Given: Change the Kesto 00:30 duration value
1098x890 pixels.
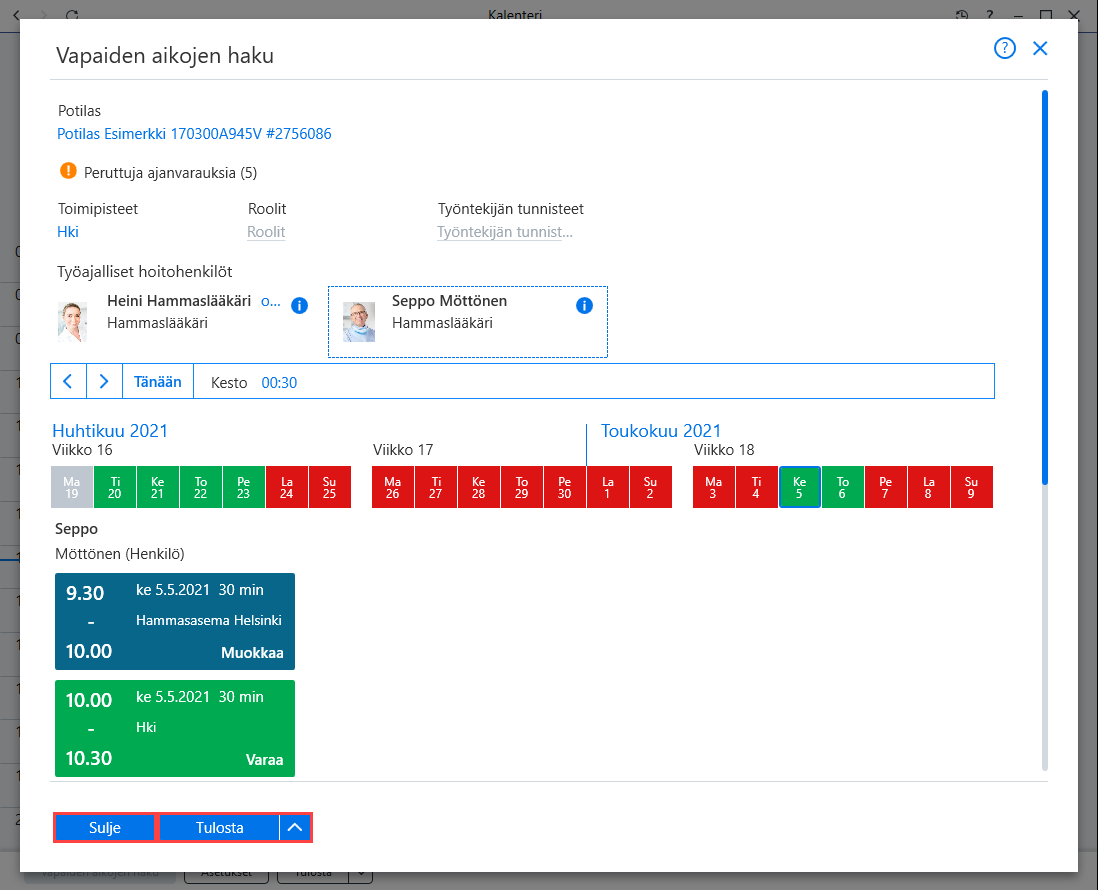Looking at the screenshot, I should tap(279, 382).
